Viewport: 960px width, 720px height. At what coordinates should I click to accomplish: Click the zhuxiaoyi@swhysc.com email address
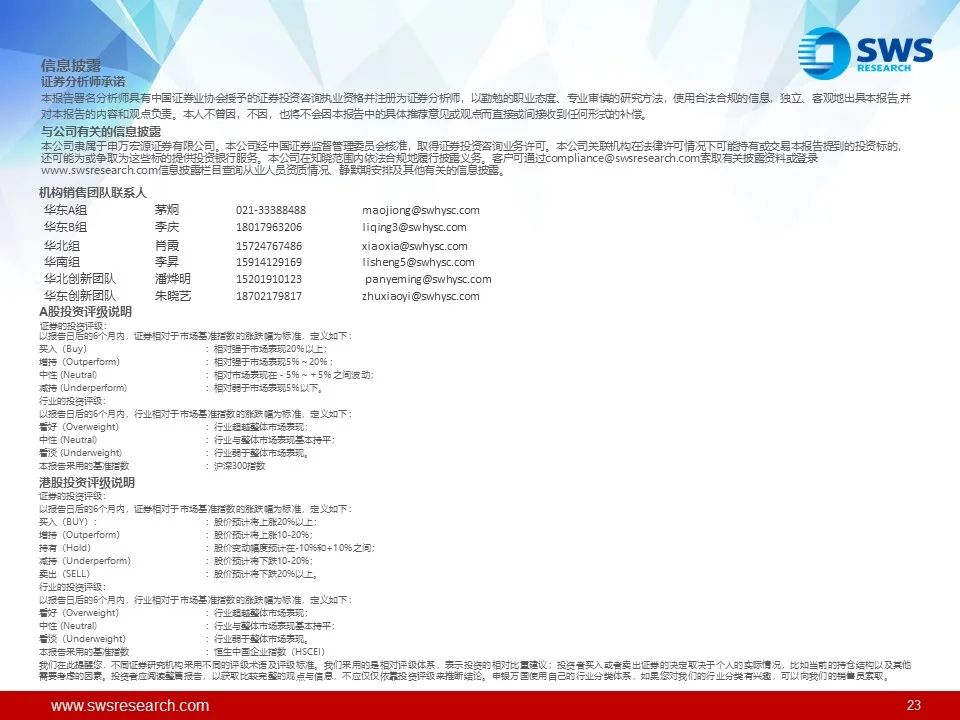(421, 296)
